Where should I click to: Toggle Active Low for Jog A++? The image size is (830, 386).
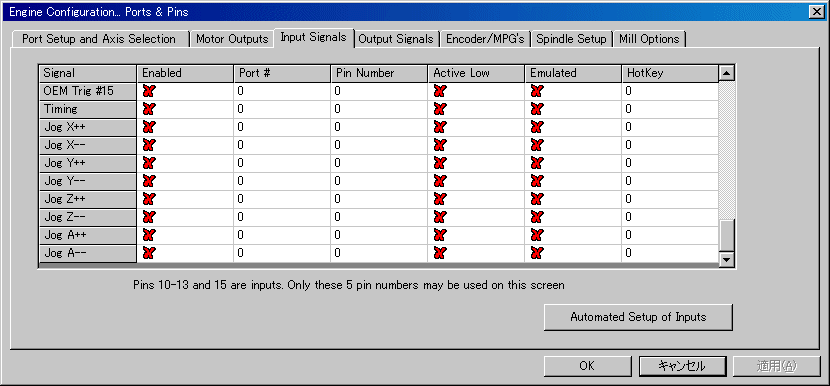pos(440,235)
